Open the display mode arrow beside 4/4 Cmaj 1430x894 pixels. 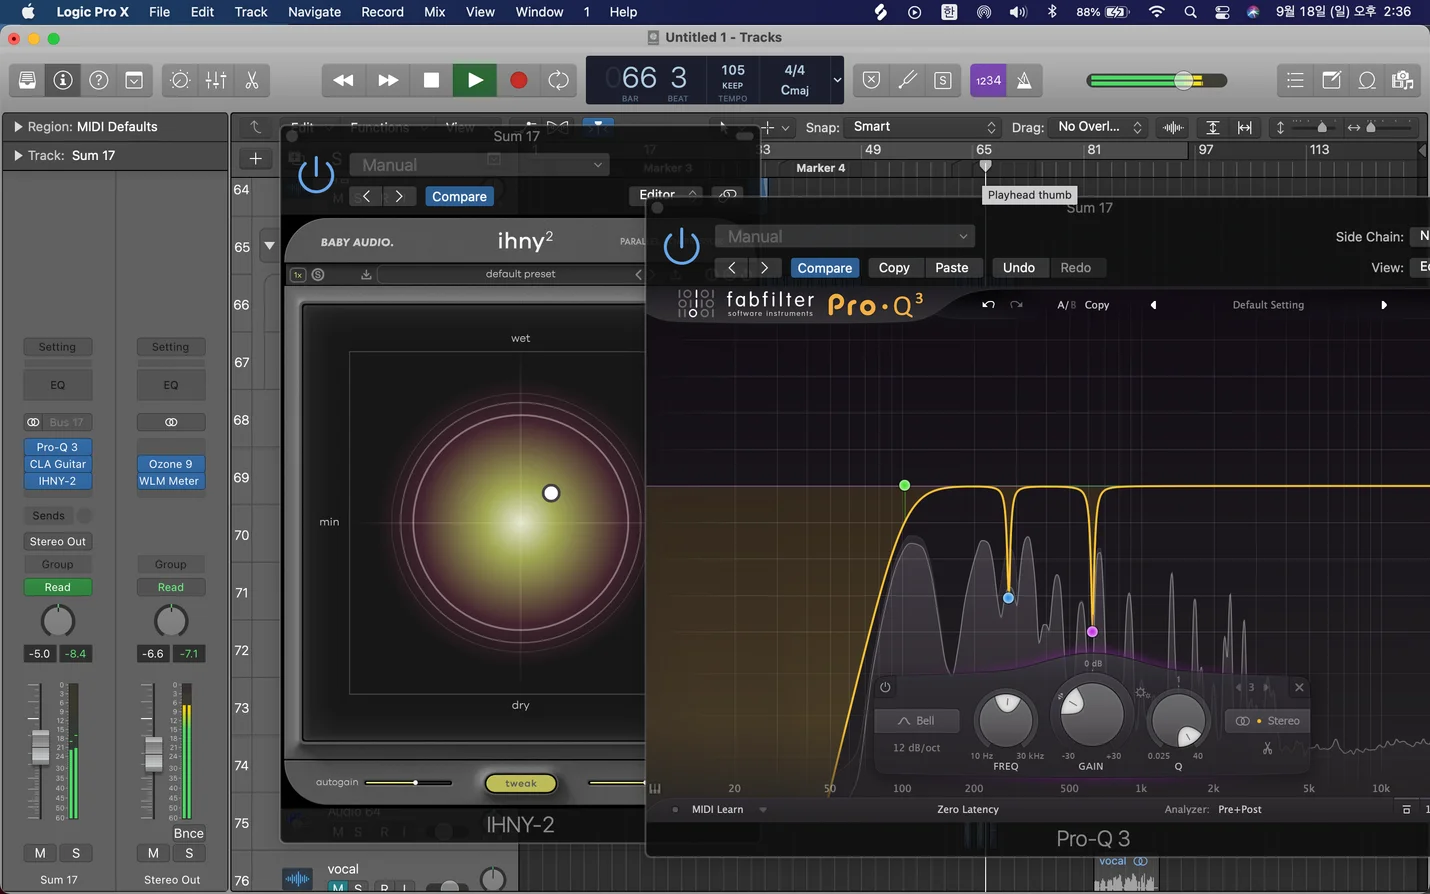(x=837, y=80)
